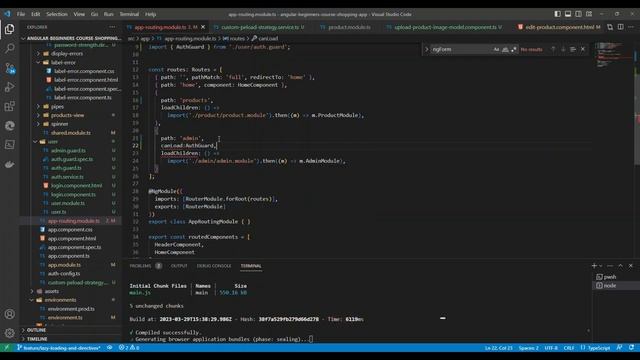Open terminal launch profile dropdown
640x360 pixels.
coord(601,266)
